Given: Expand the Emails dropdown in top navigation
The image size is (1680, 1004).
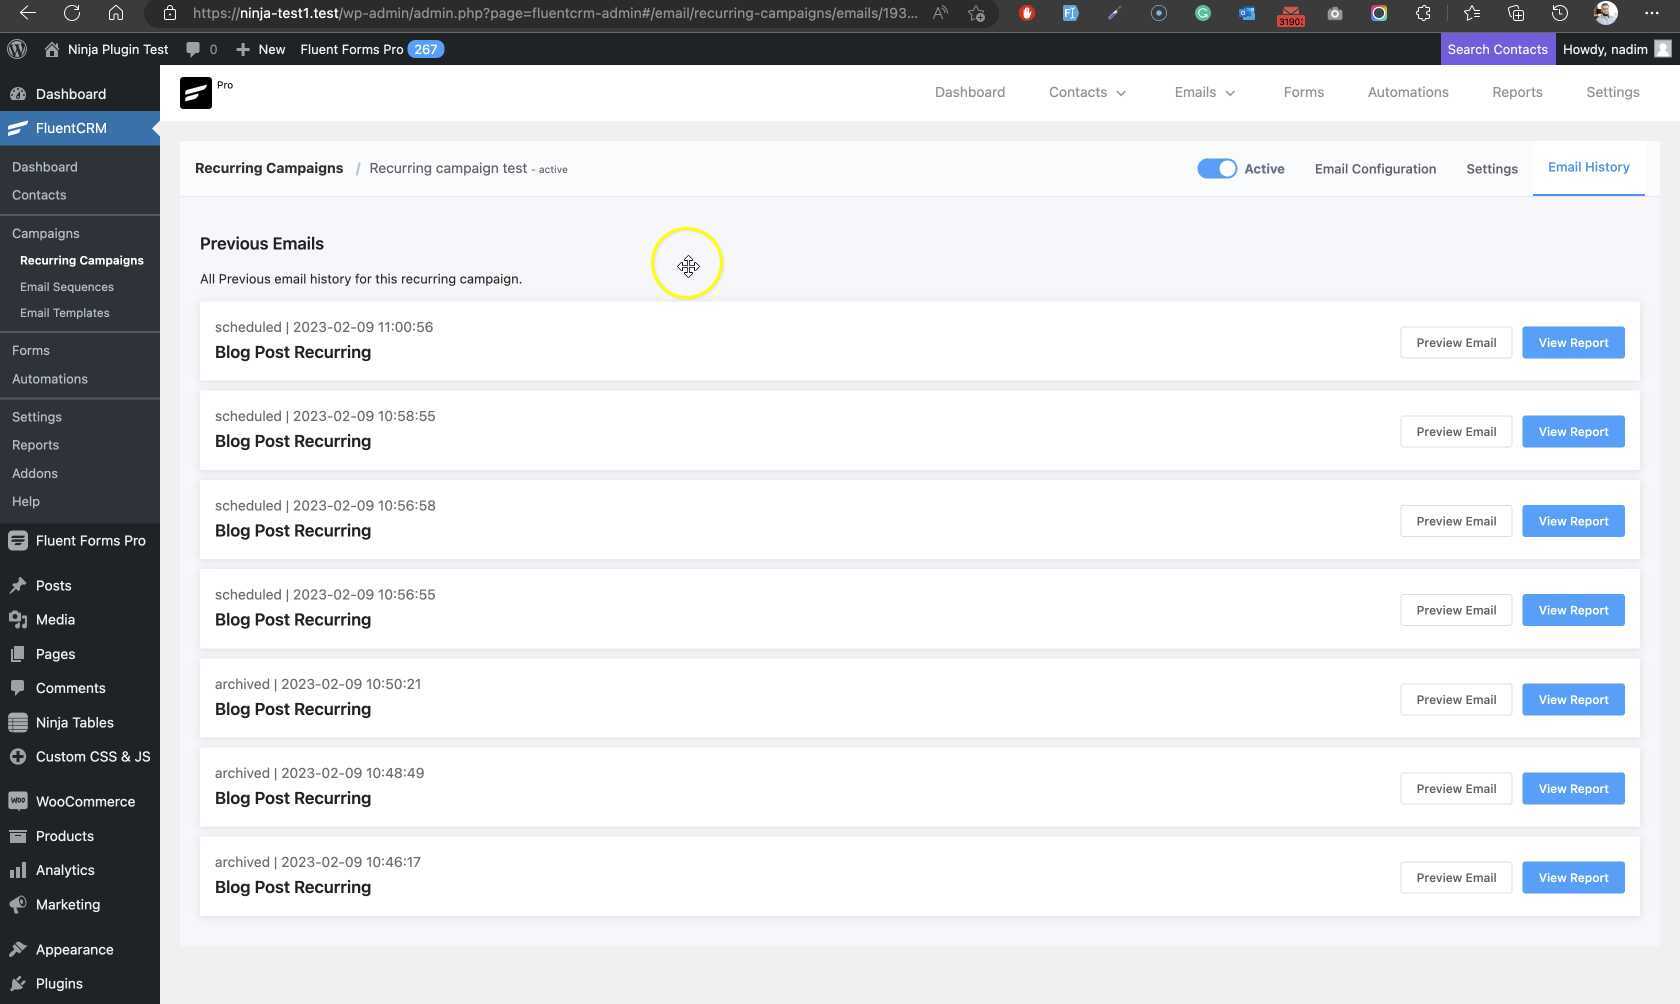Looking at the screenshot, I should (1204, 92).
